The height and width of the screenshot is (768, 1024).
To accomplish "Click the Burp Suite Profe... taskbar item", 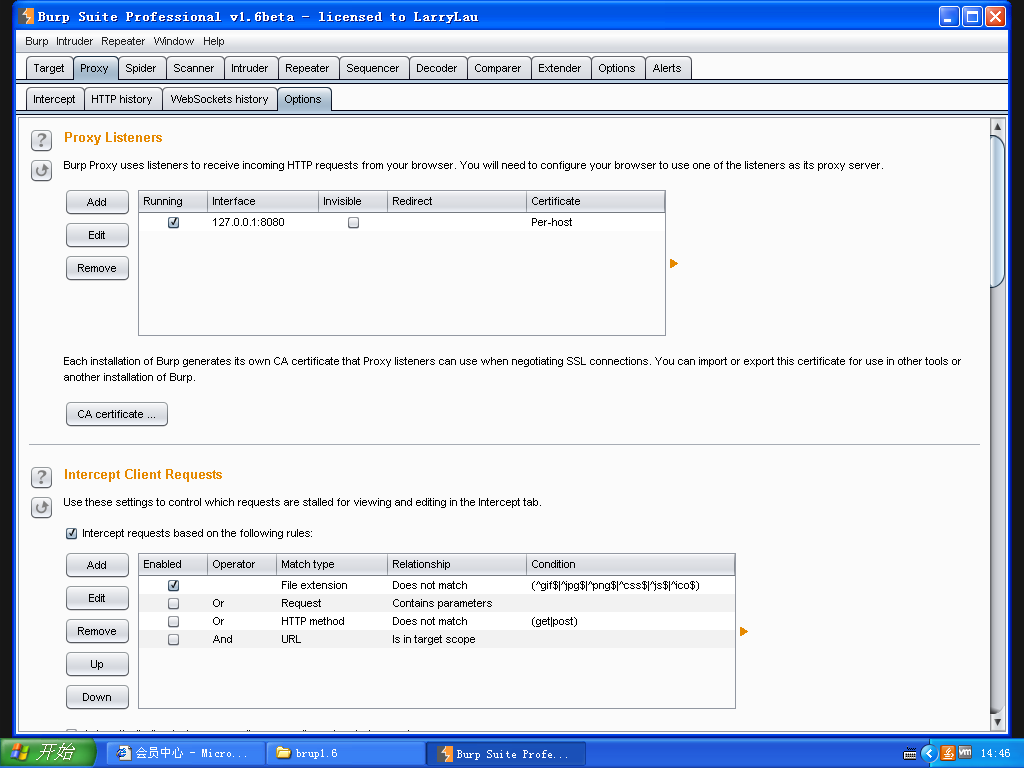I will click(506, 754).
